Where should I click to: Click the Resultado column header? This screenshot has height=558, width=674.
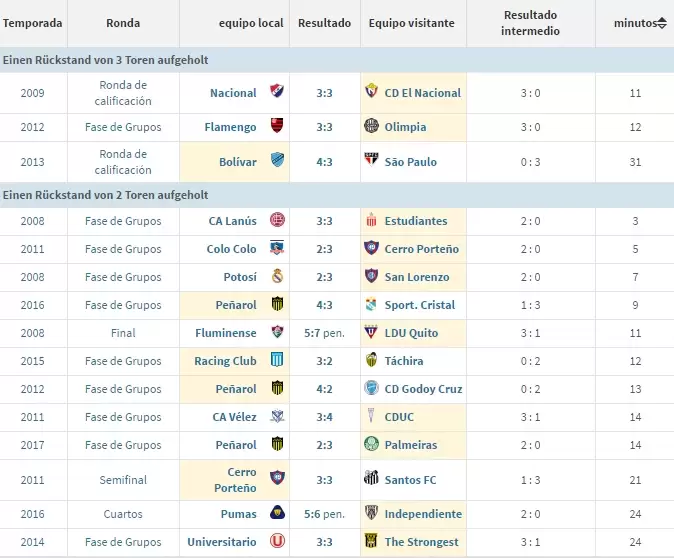point(324,23)
